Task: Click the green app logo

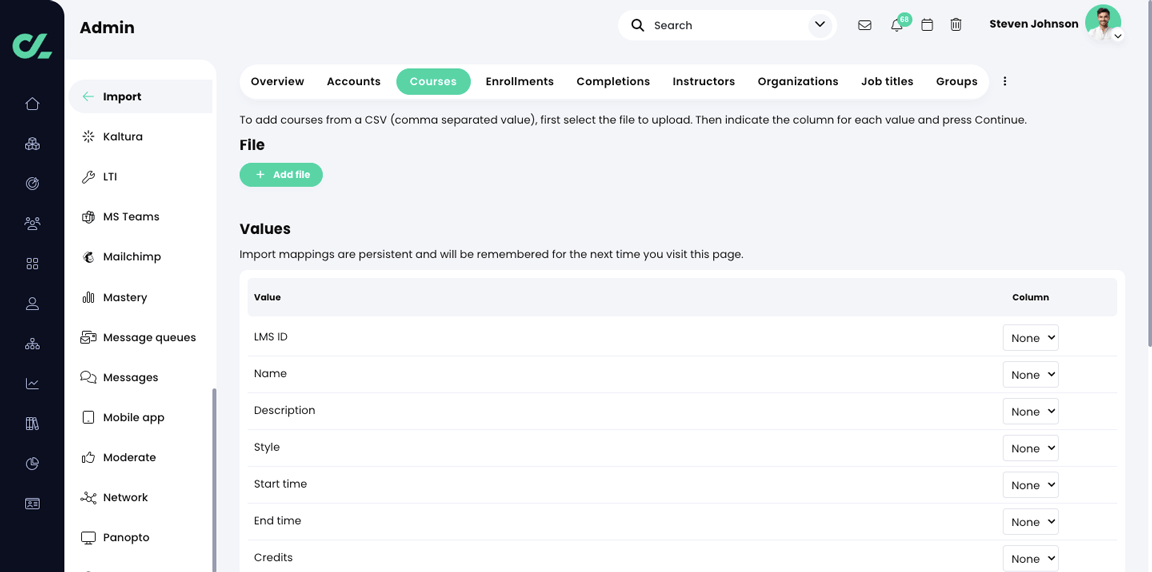Action: point(32,45)
